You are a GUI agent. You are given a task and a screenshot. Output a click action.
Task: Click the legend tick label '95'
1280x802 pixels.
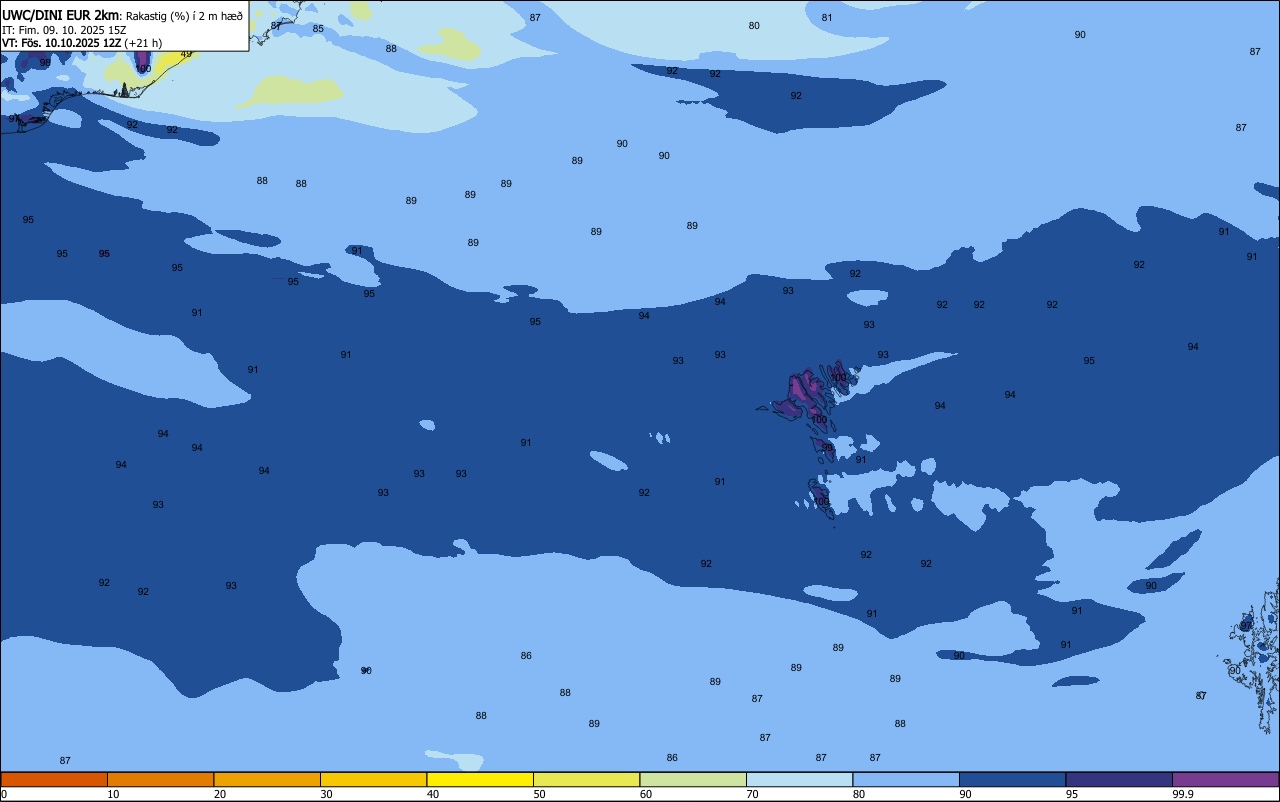[1072, 794]
